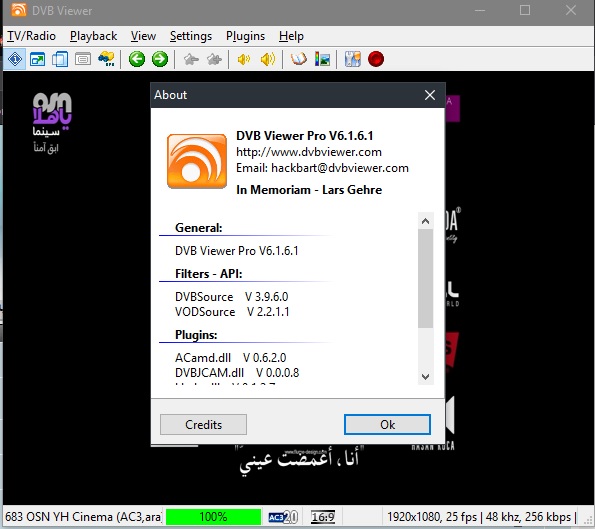Minimize the DVB Viewer window
The height and width of the screenshot is (529, 595).
click(480, 10)
